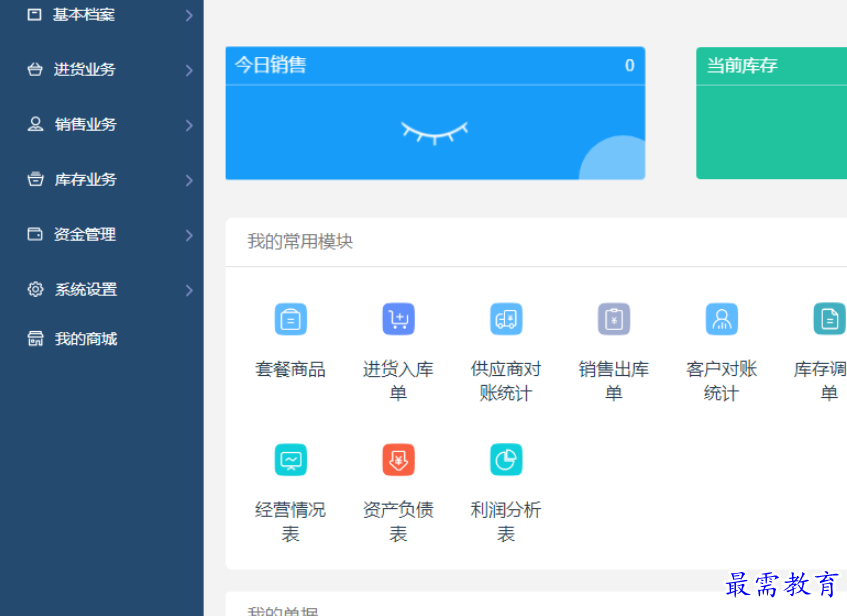Click the 供应商对账统计 label
Viewport: 847px width, 616px height.
coord(506,381)
